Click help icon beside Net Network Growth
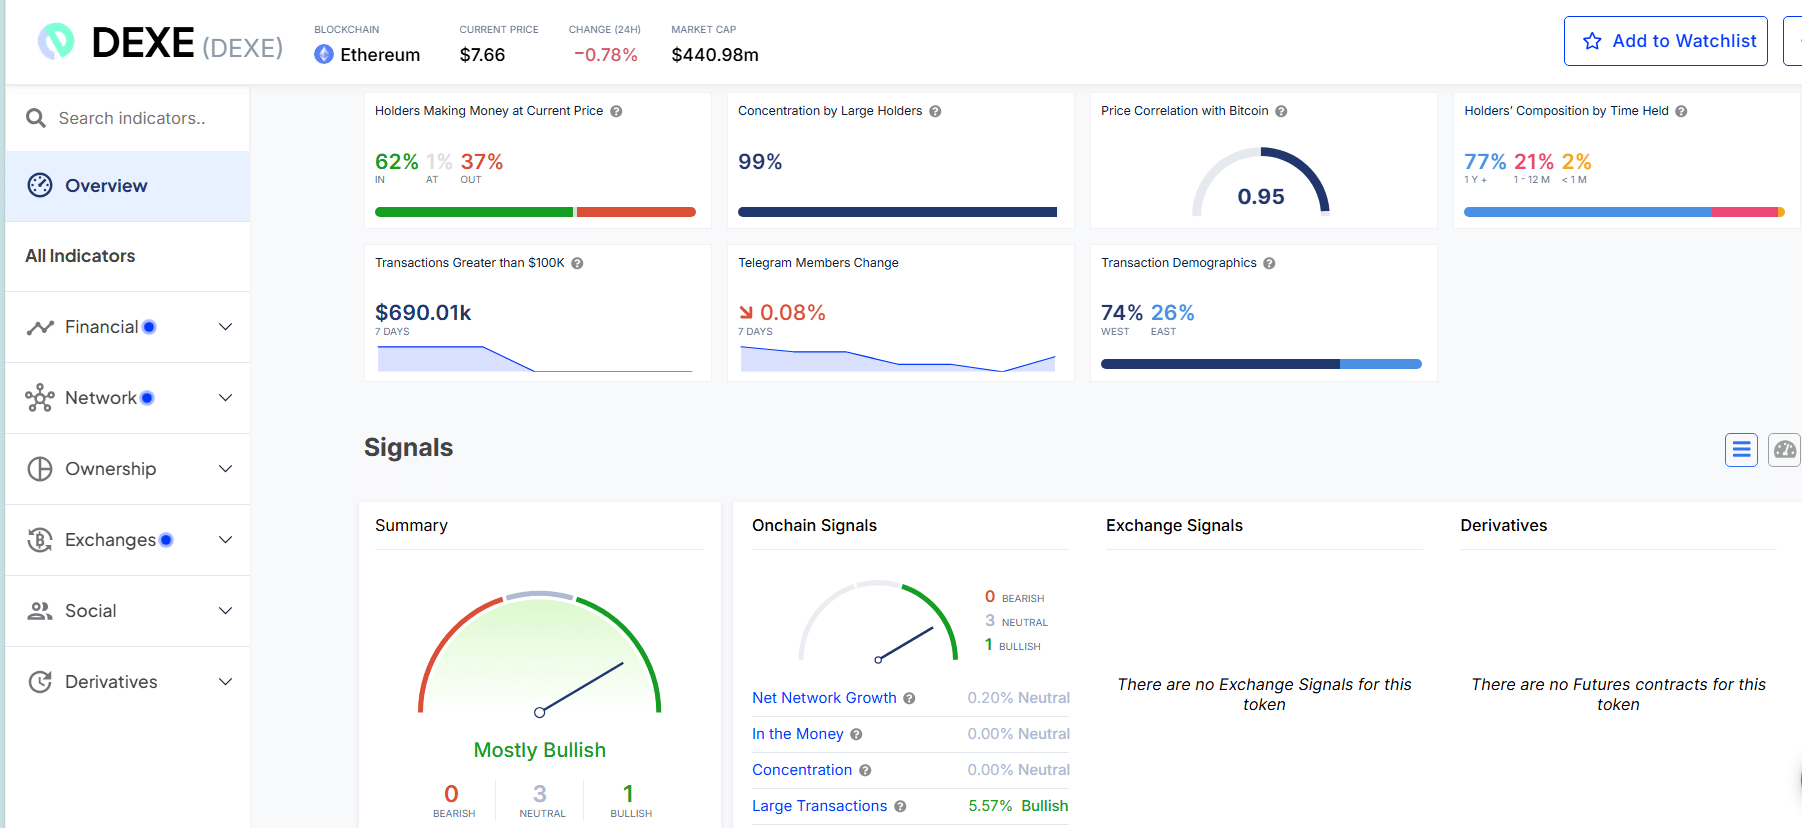1802x828 pixels. (909, 698)
